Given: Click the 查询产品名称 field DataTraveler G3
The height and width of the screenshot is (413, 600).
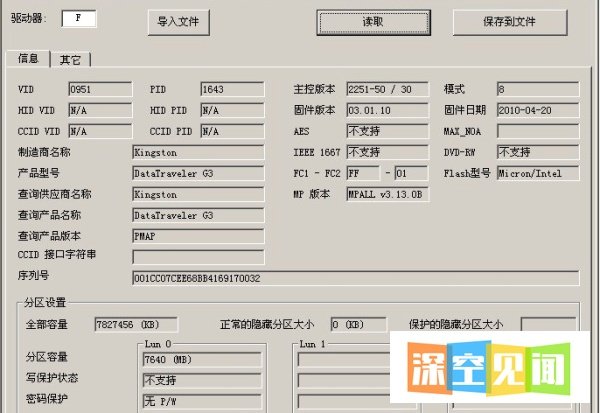Looking at the screenshot, I should [x=198, y=215].
